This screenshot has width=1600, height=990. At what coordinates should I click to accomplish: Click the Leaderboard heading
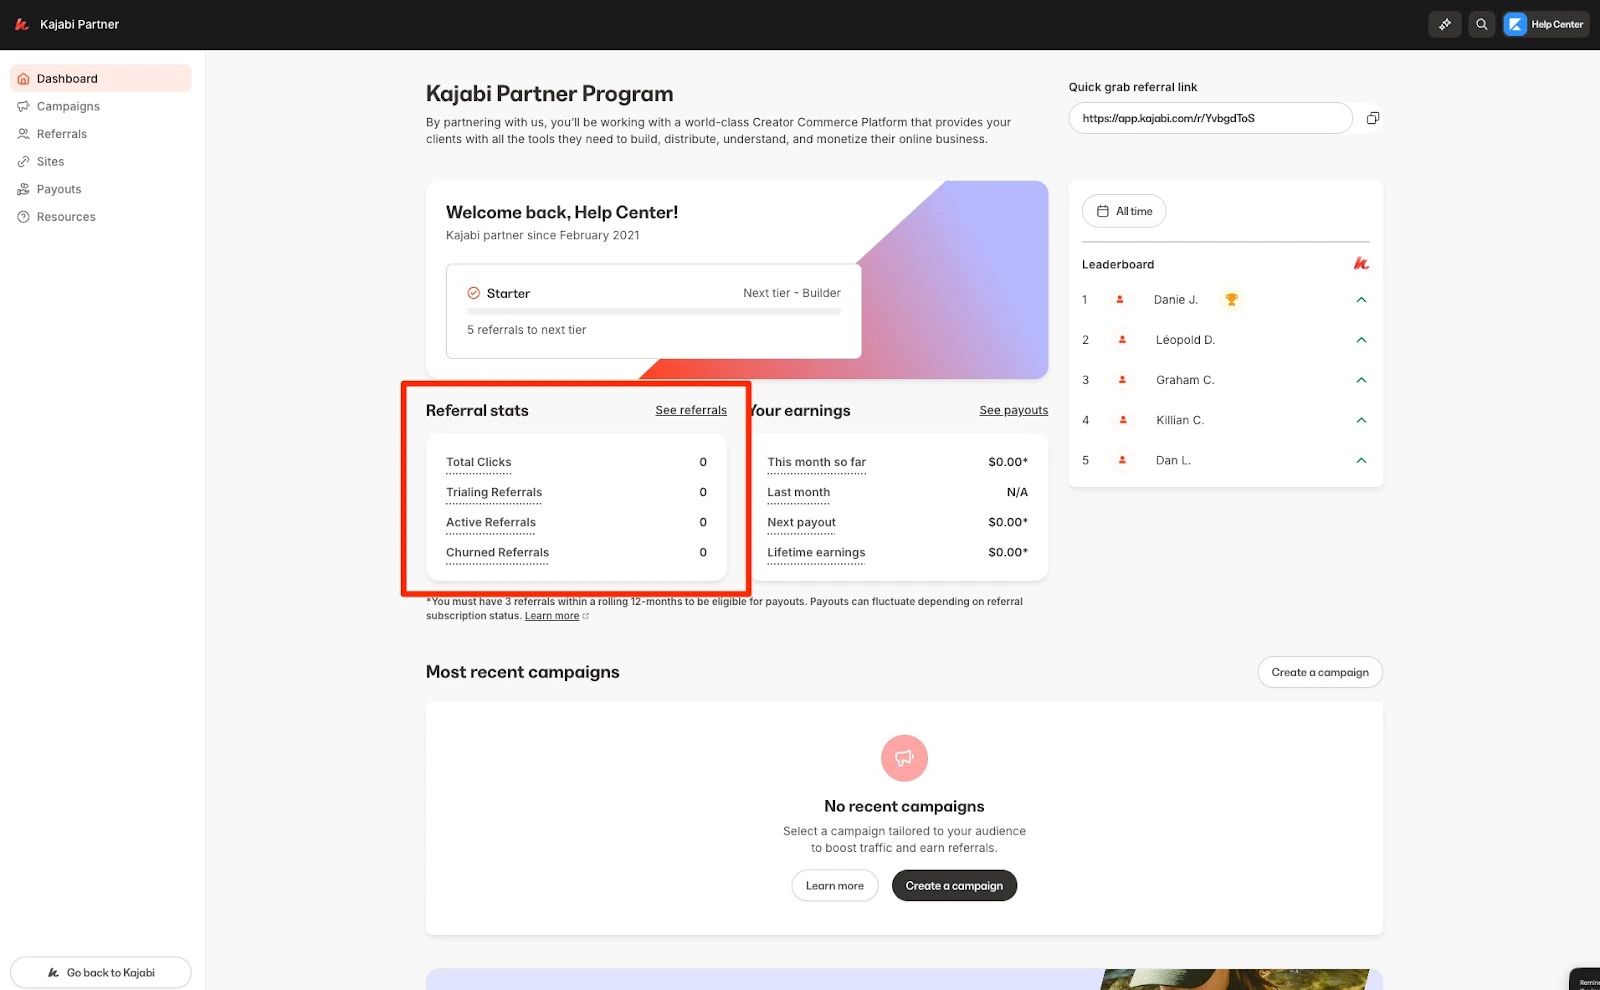[1118, 264]
